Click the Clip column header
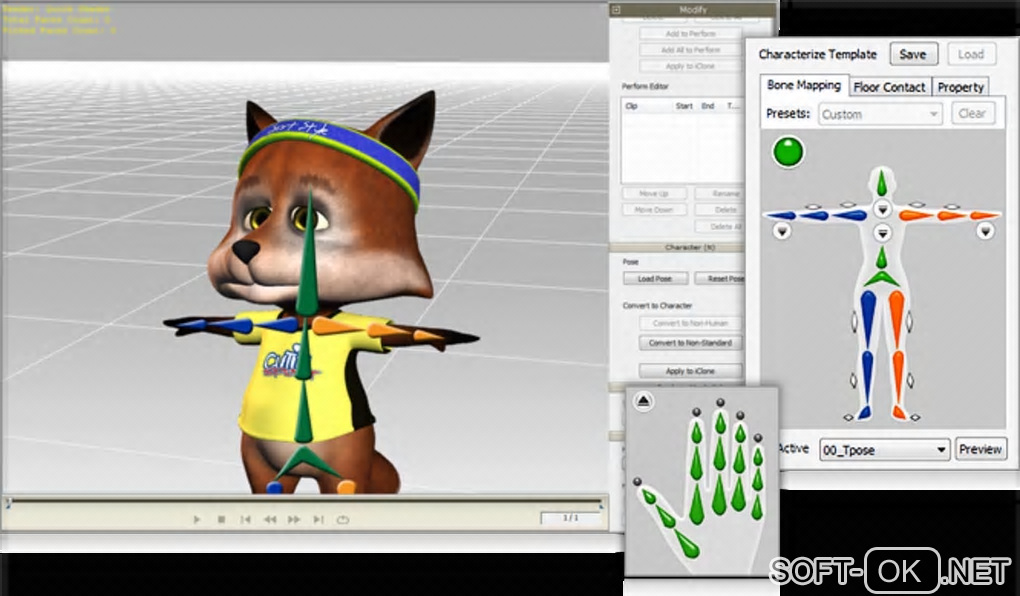Screen dimensions: 1020x596 [x=631, y=106]
